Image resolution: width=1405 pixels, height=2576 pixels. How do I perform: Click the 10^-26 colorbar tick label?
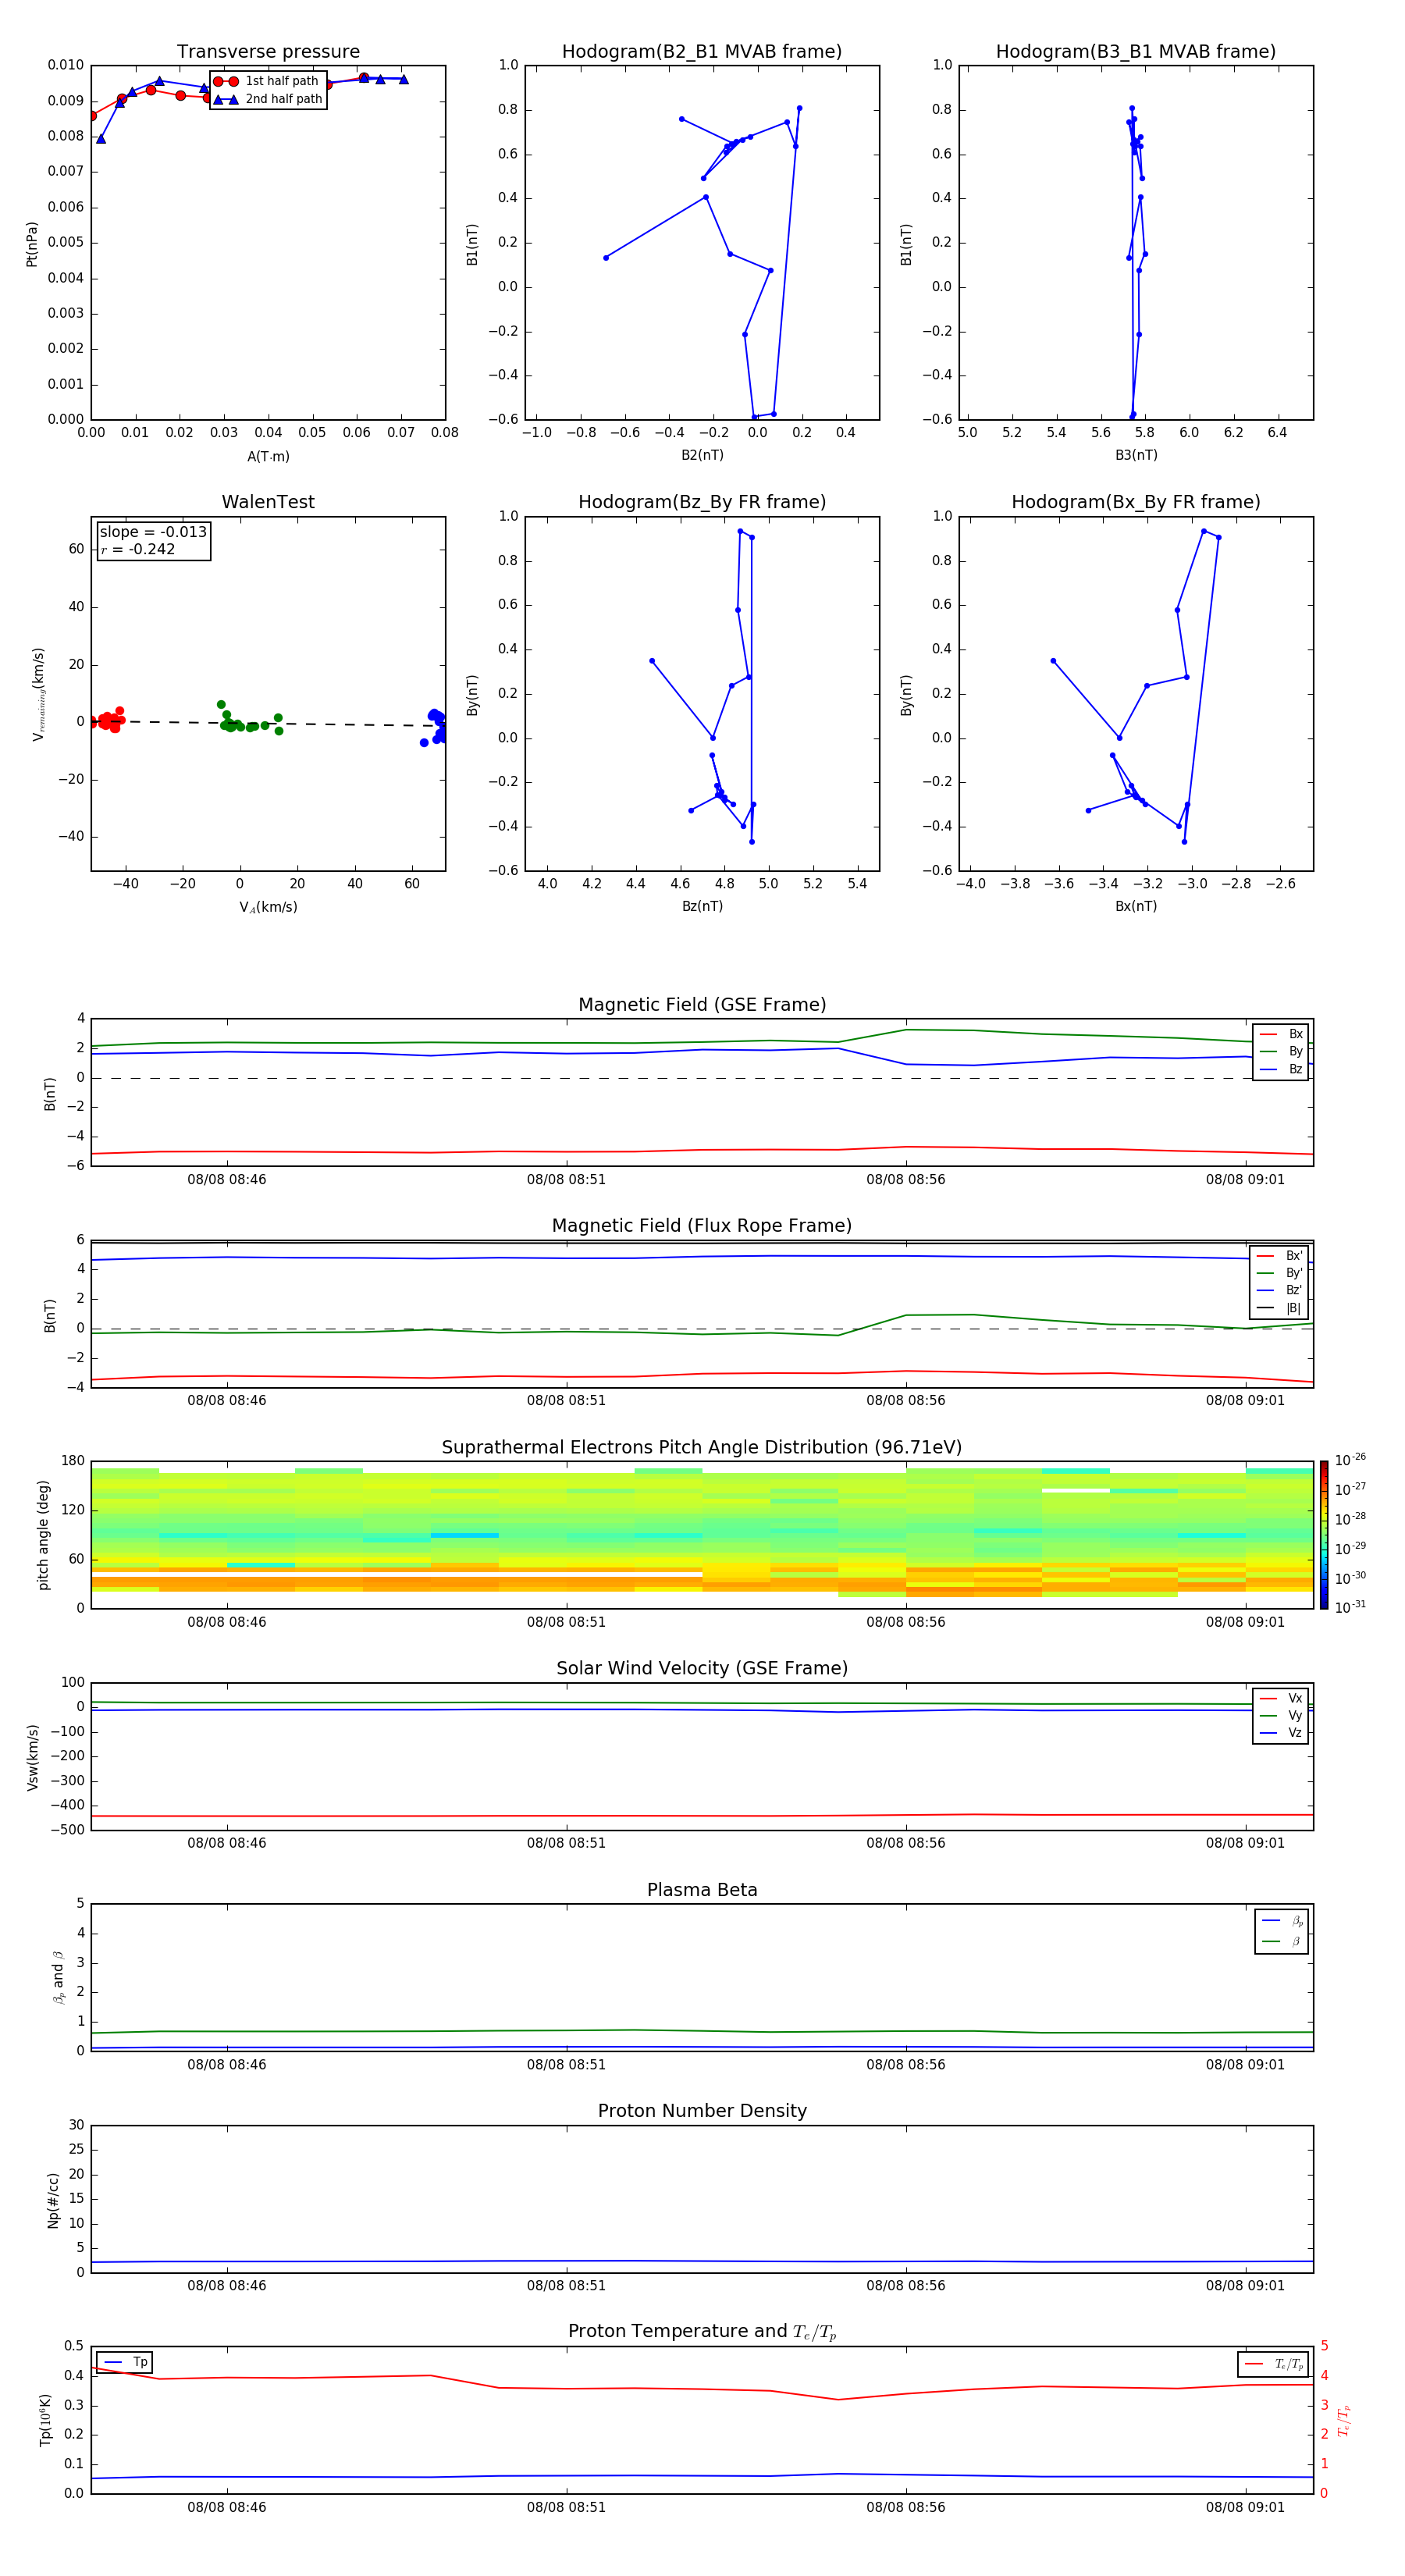coord(1350,1460)
